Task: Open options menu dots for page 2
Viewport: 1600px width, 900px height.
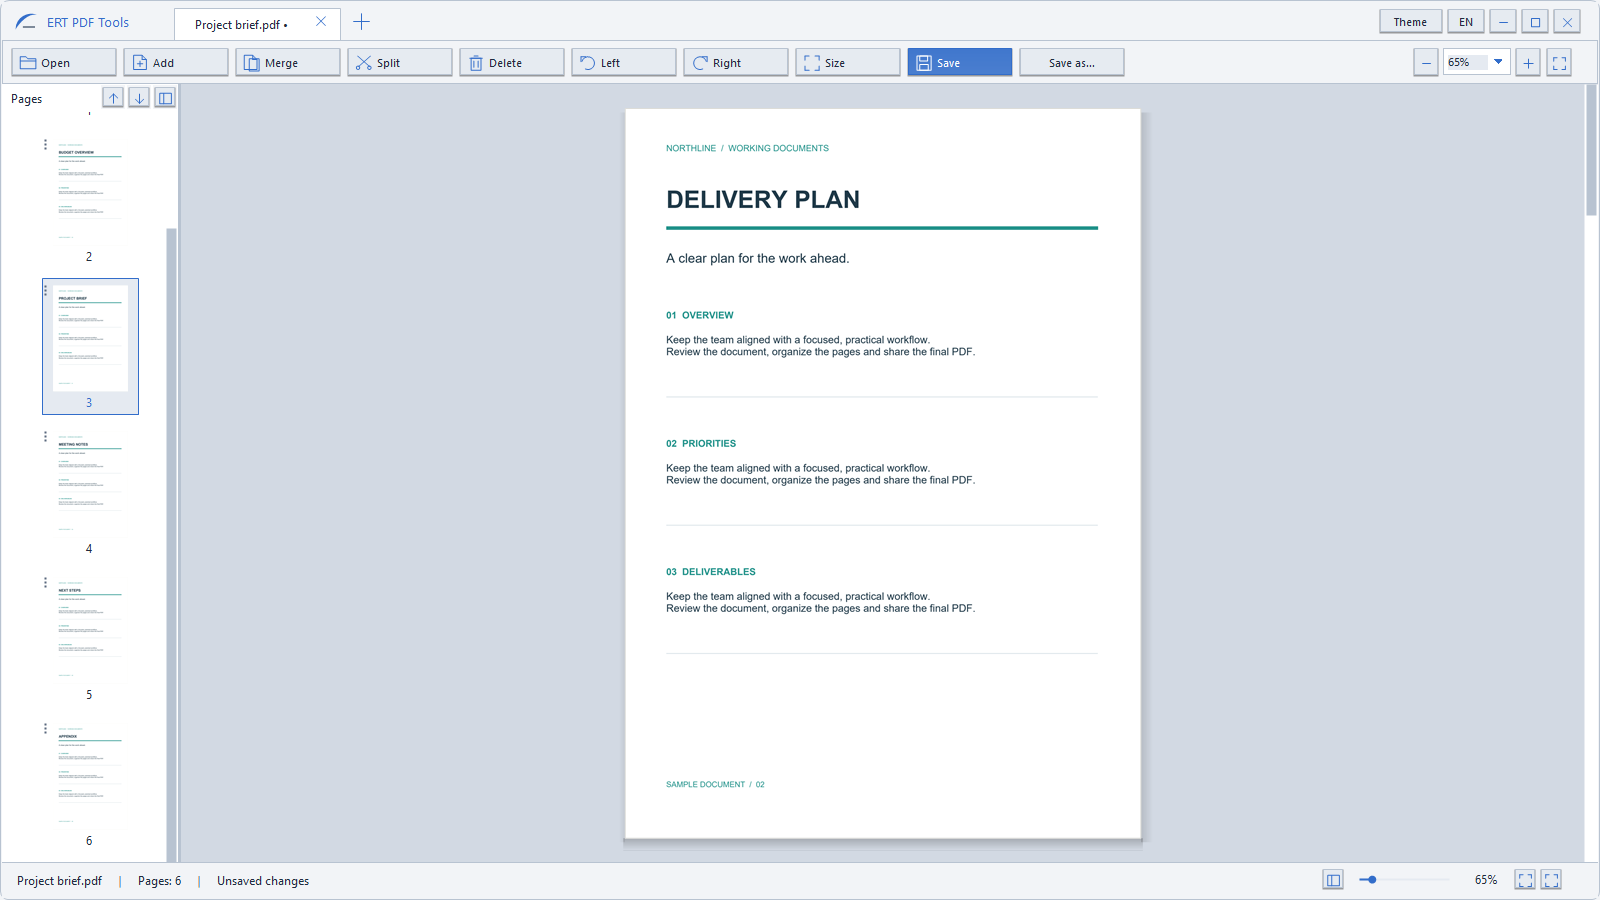Action: click(x=45, y=145)
